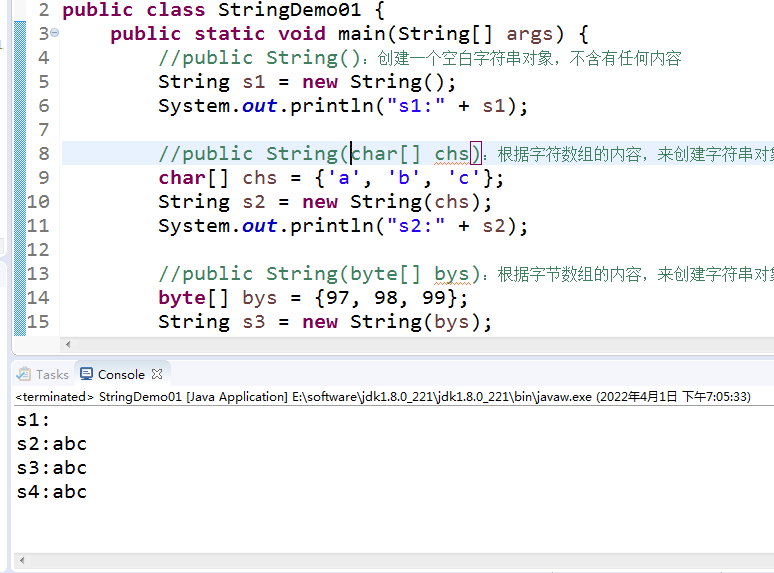
Task: Click the Console tab monitor icon
Action: pos(86,374)
